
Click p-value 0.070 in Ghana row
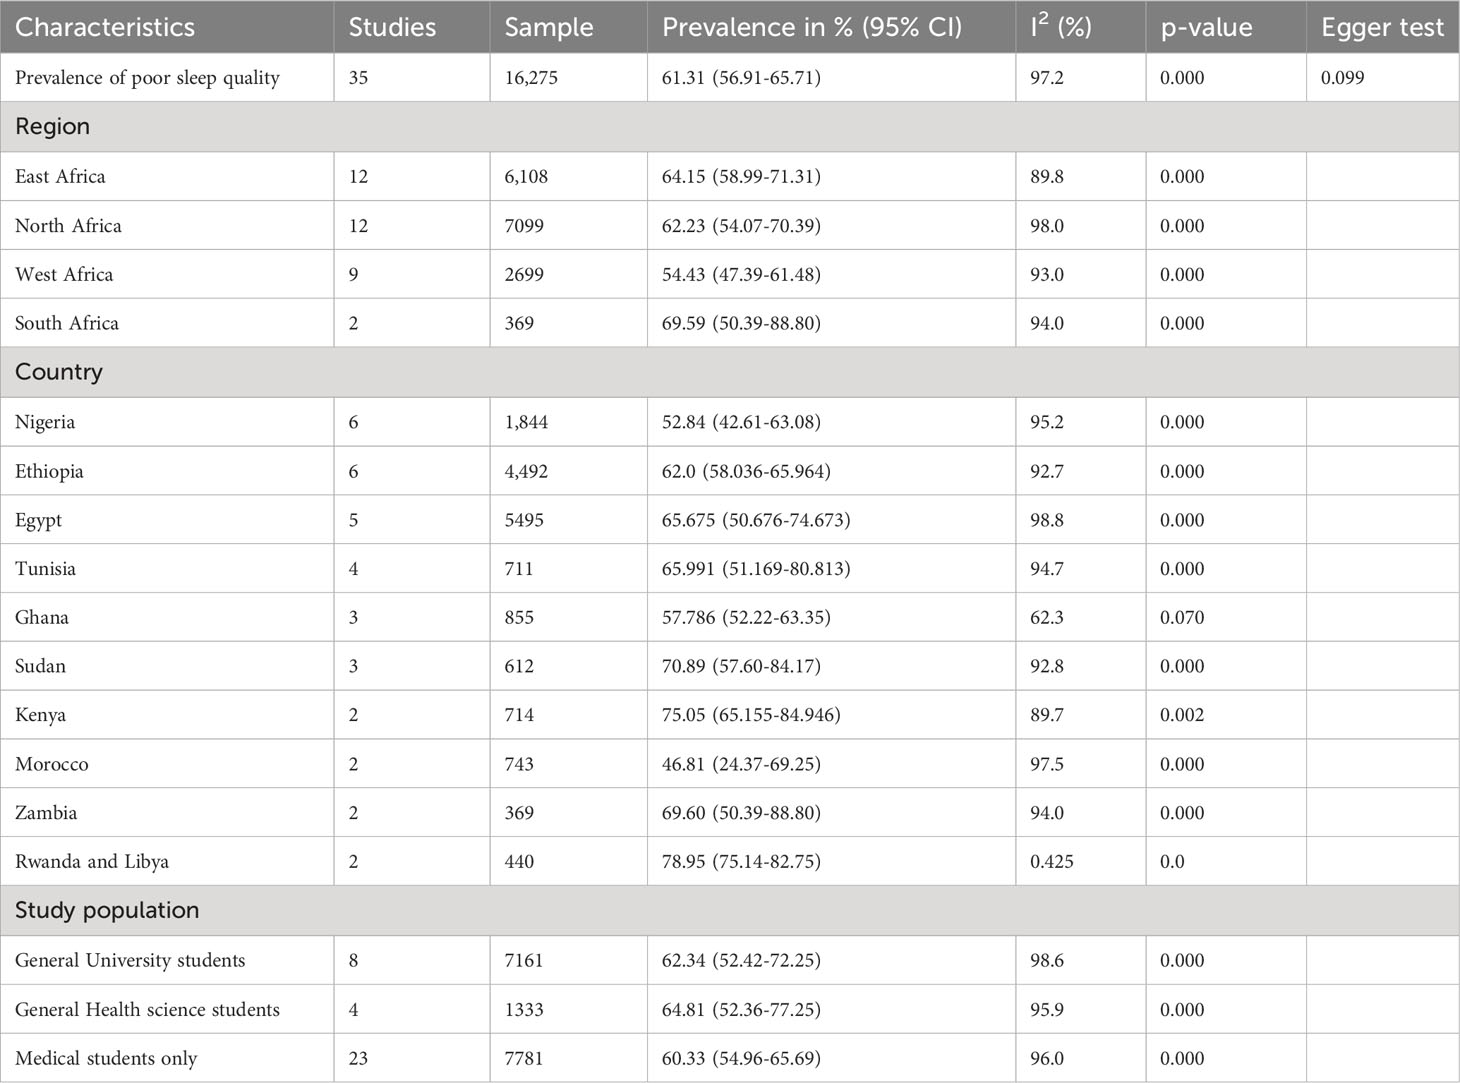[1182, 618]
